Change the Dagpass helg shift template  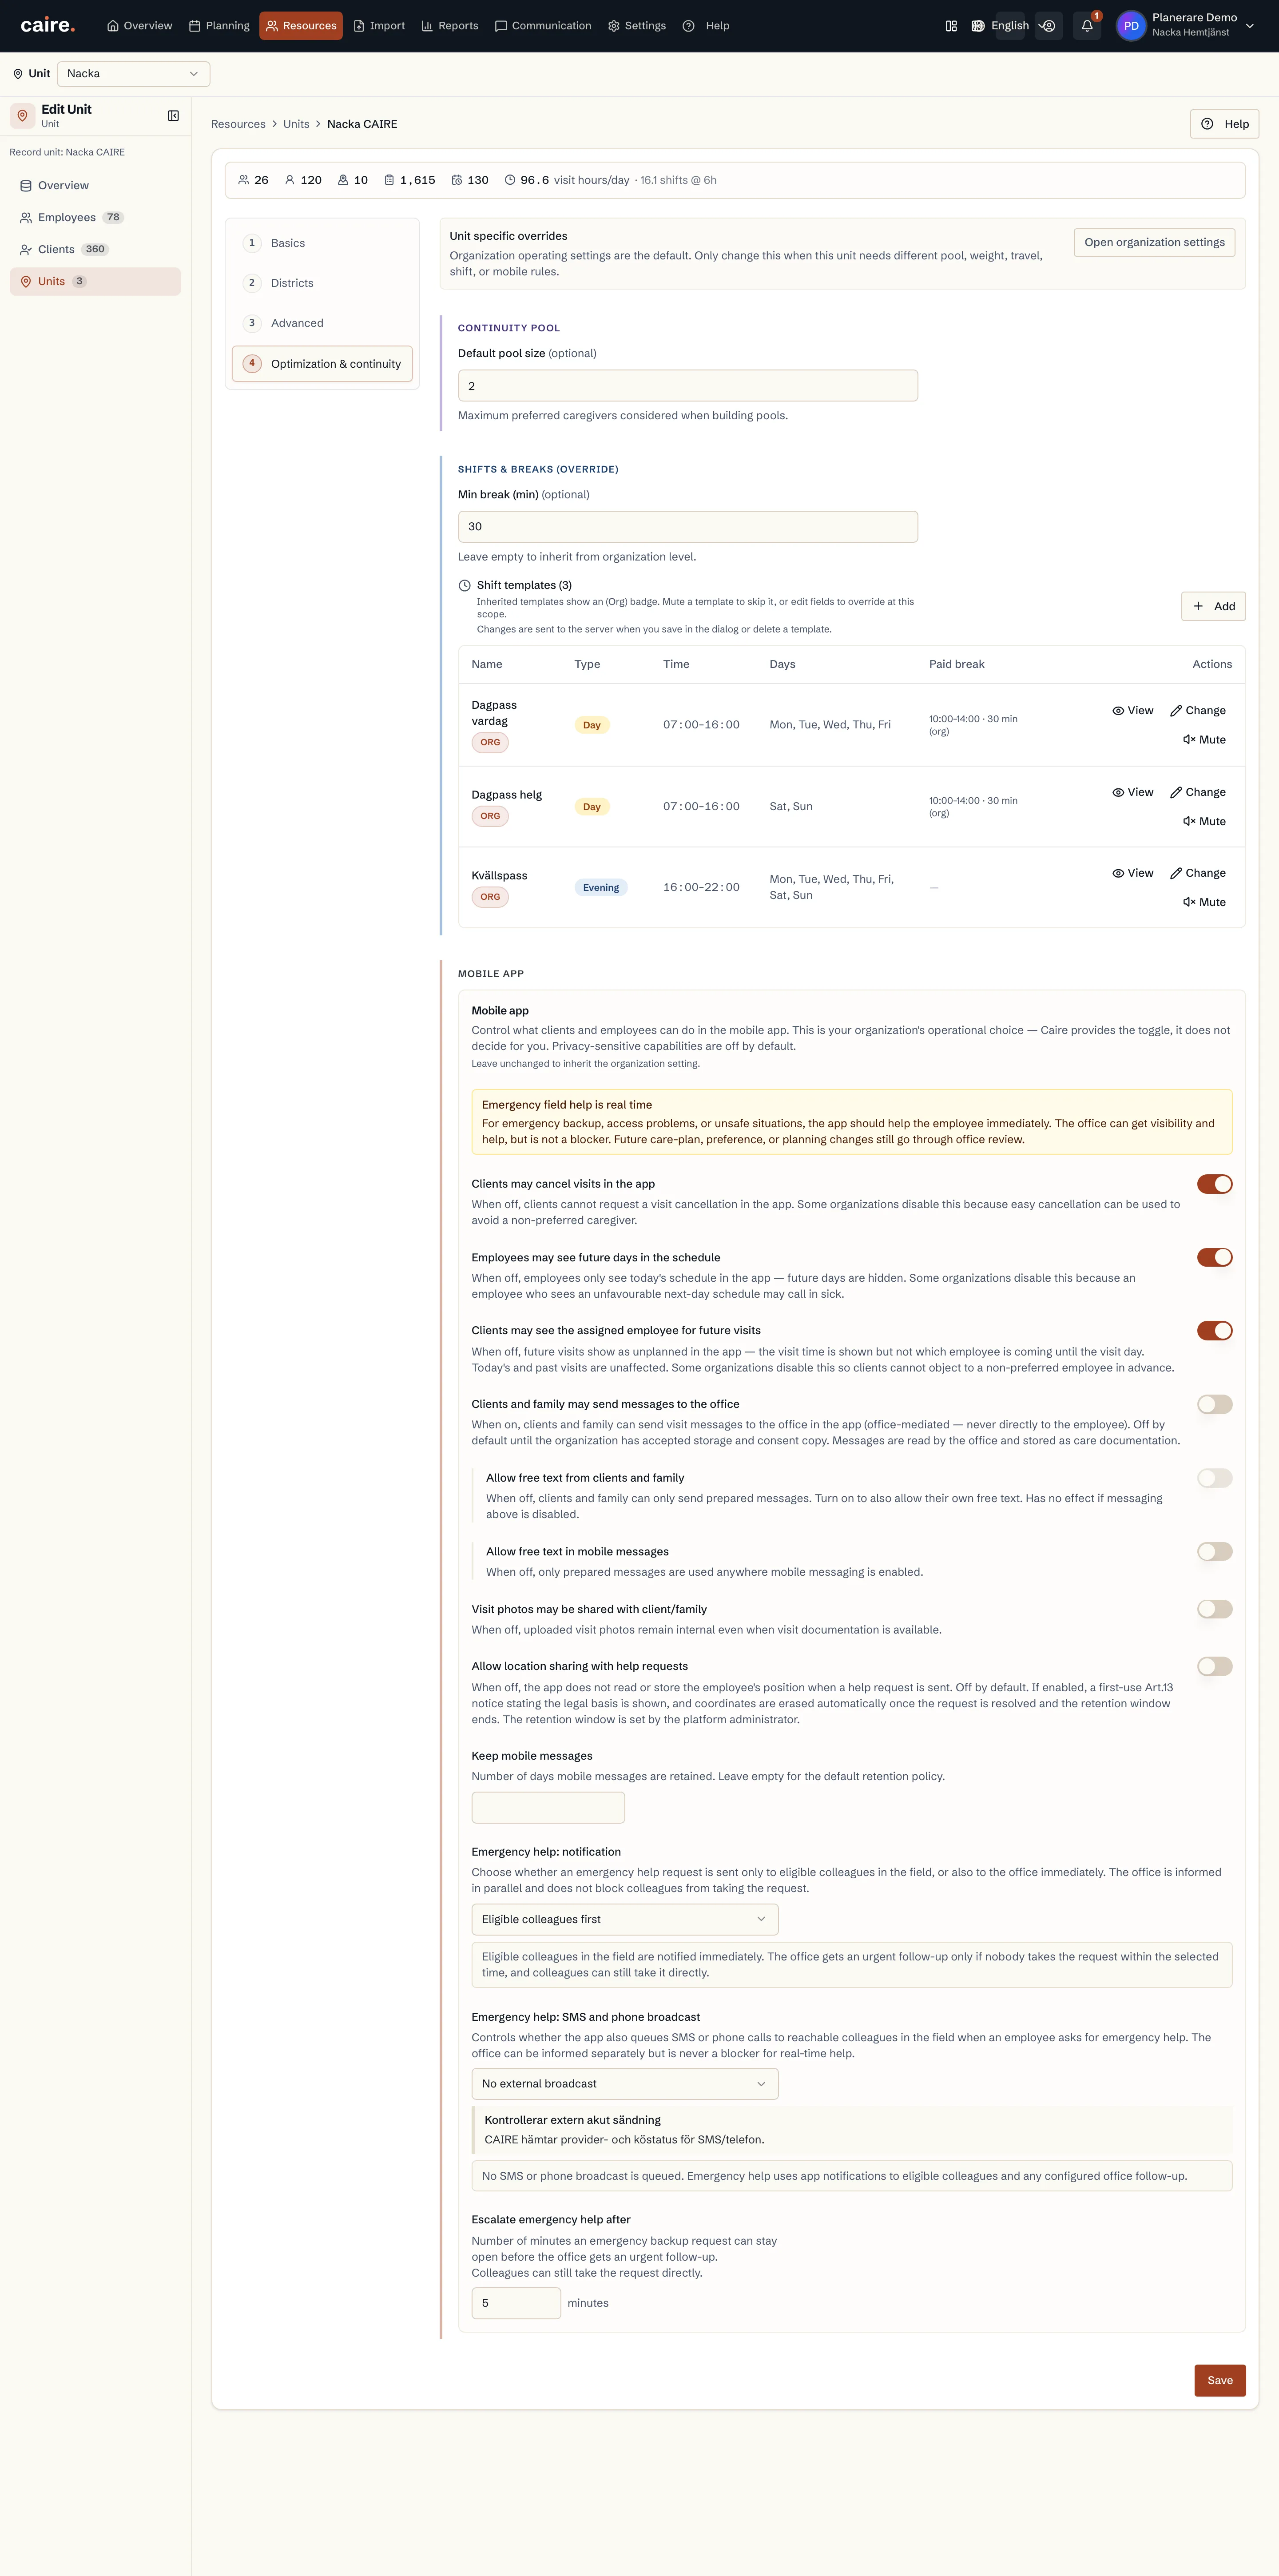(x=1198, y=792)
